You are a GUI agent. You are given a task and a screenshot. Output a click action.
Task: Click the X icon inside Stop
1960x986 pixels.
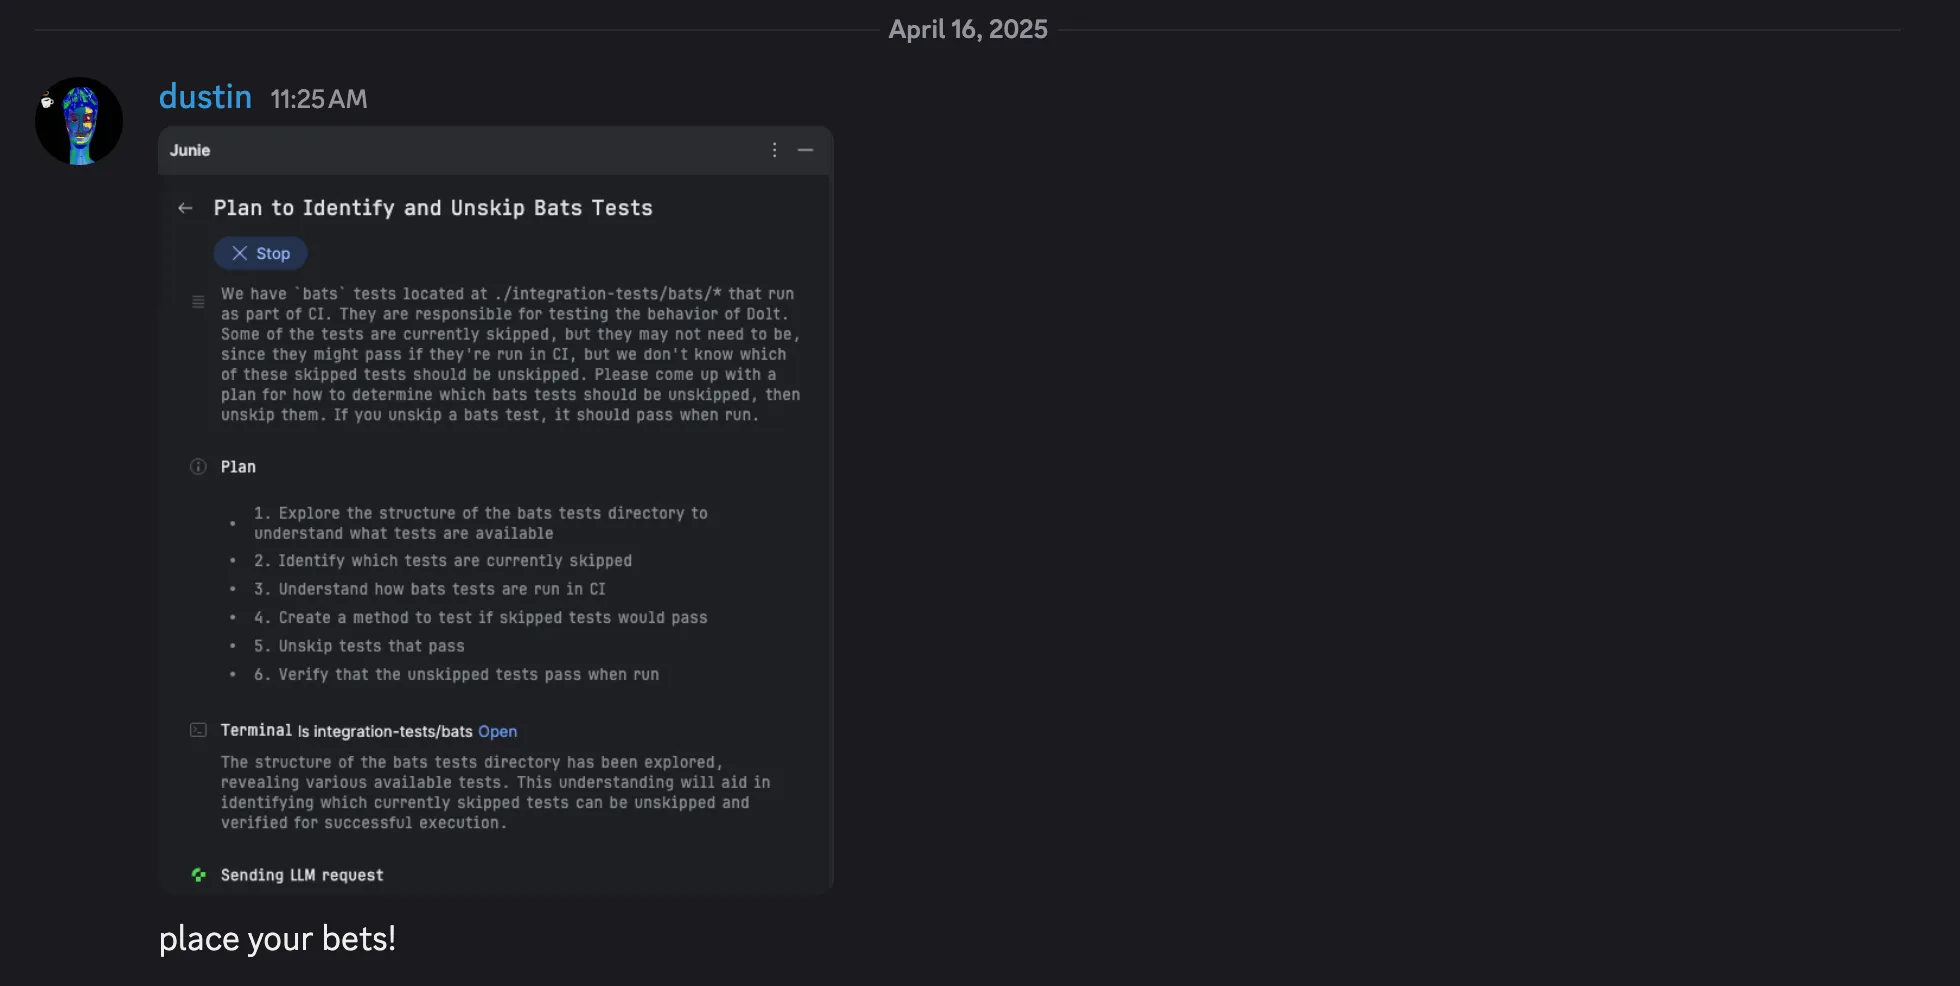[240, 254]
